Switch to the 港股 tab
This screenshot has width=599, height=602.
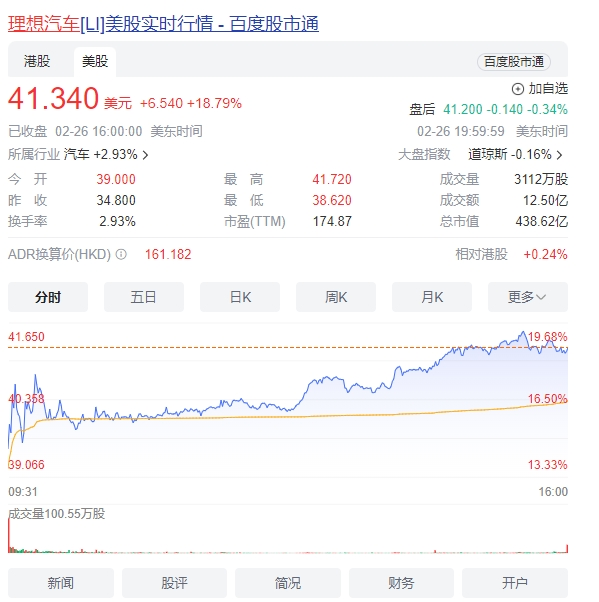point(37,61)
